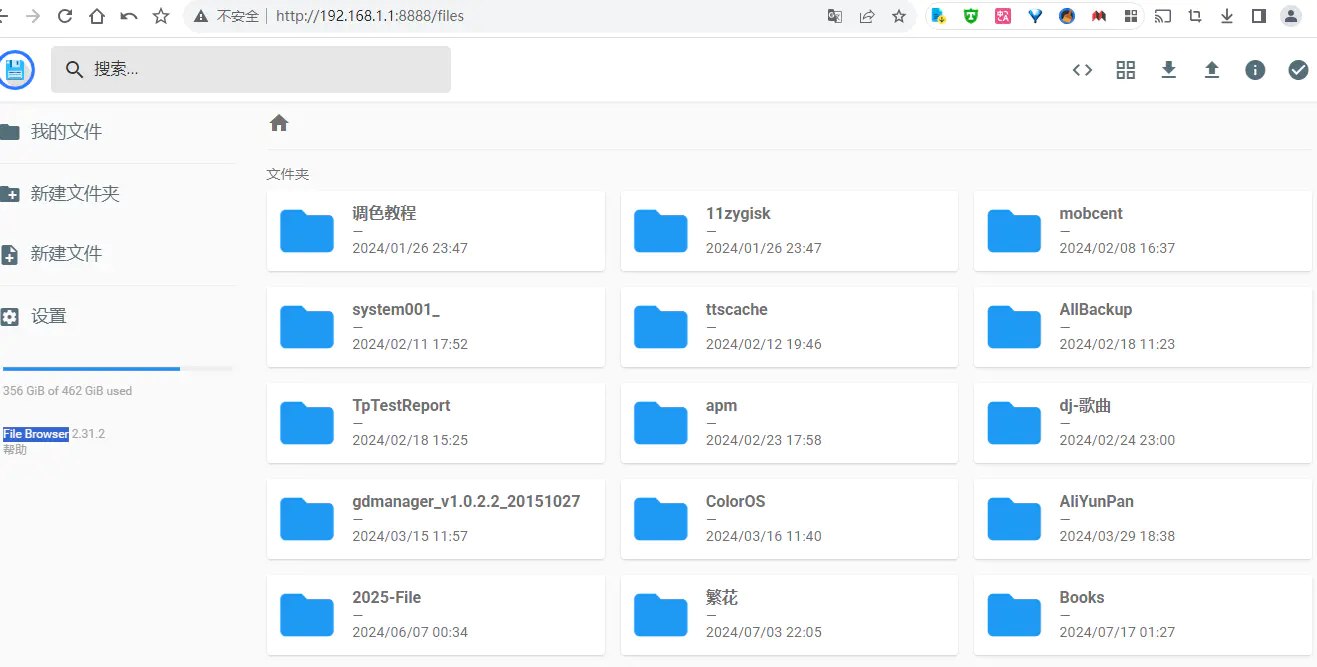Open the 繁花 folder
1317x667 pixels.
[x=789, y=615]
